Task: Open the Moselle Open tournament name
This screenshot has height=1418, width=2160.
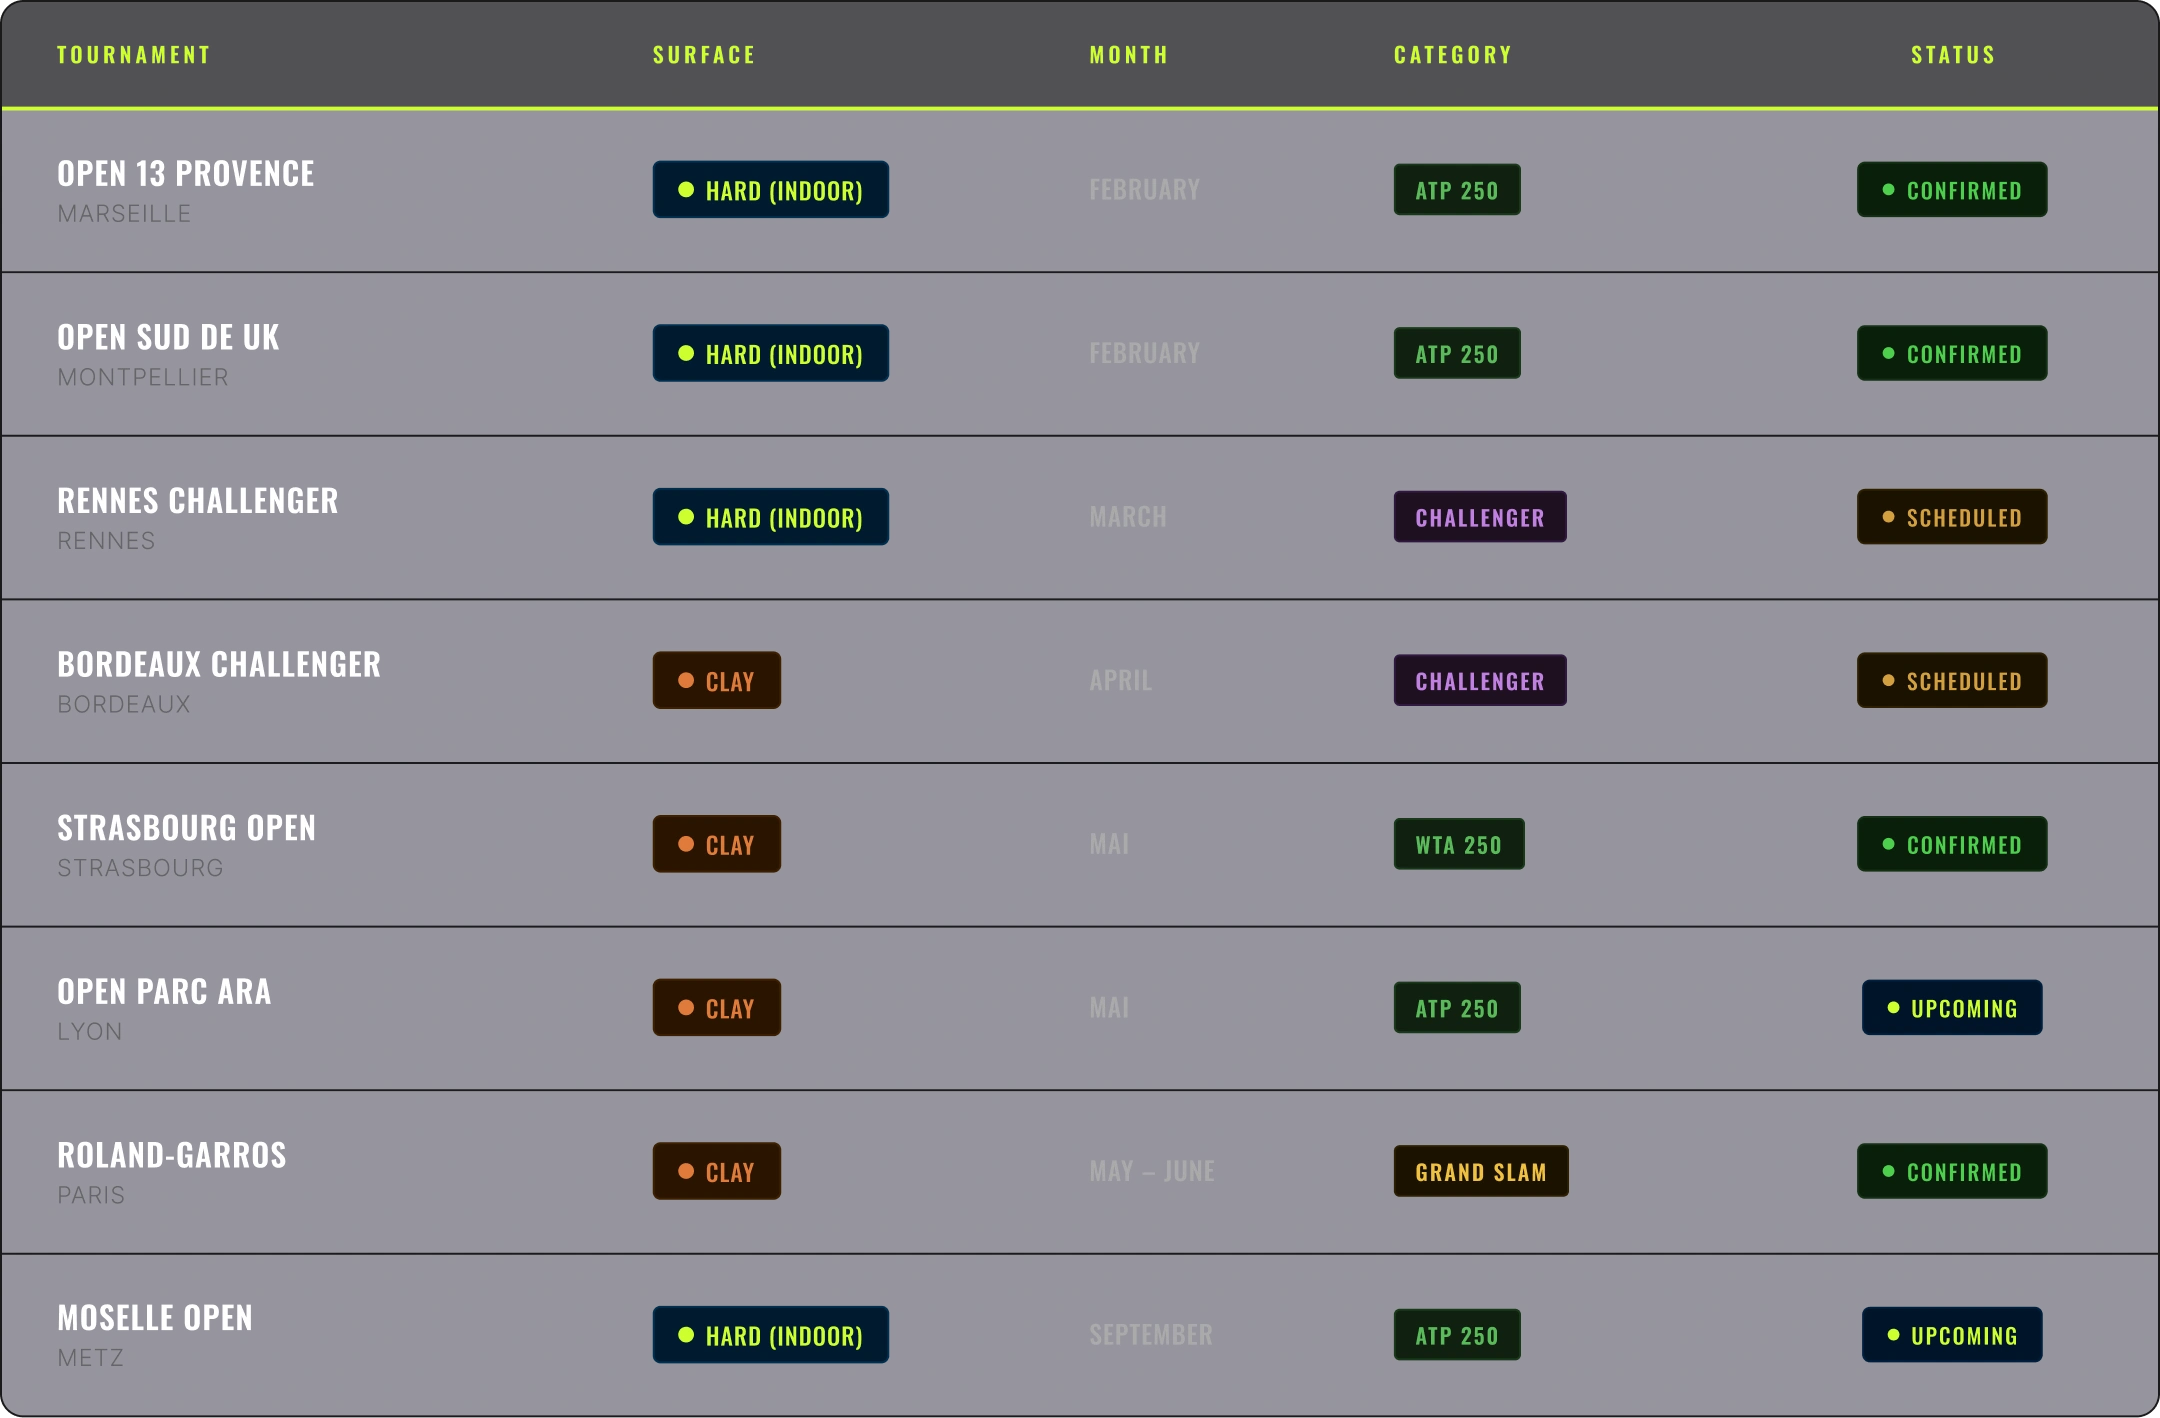Action: (155, 1318)
